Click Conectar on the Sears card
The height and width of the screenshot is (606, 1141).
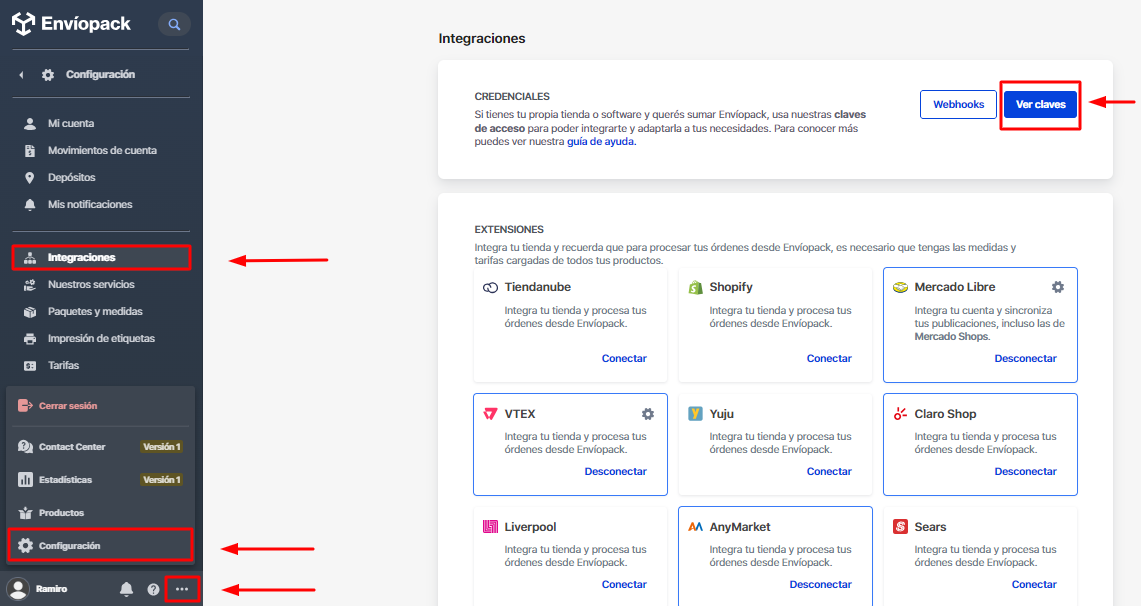pos(1034,584)
